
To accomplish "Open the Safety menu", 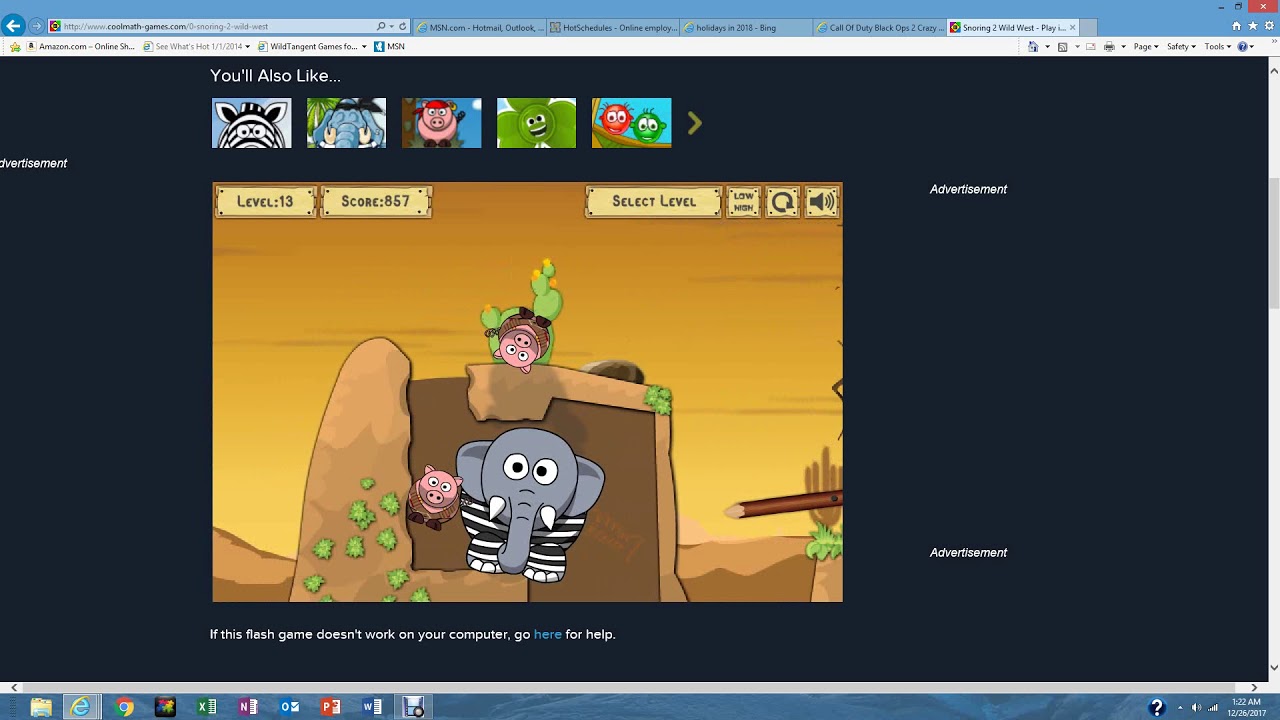I will (x=1181, y=46).
